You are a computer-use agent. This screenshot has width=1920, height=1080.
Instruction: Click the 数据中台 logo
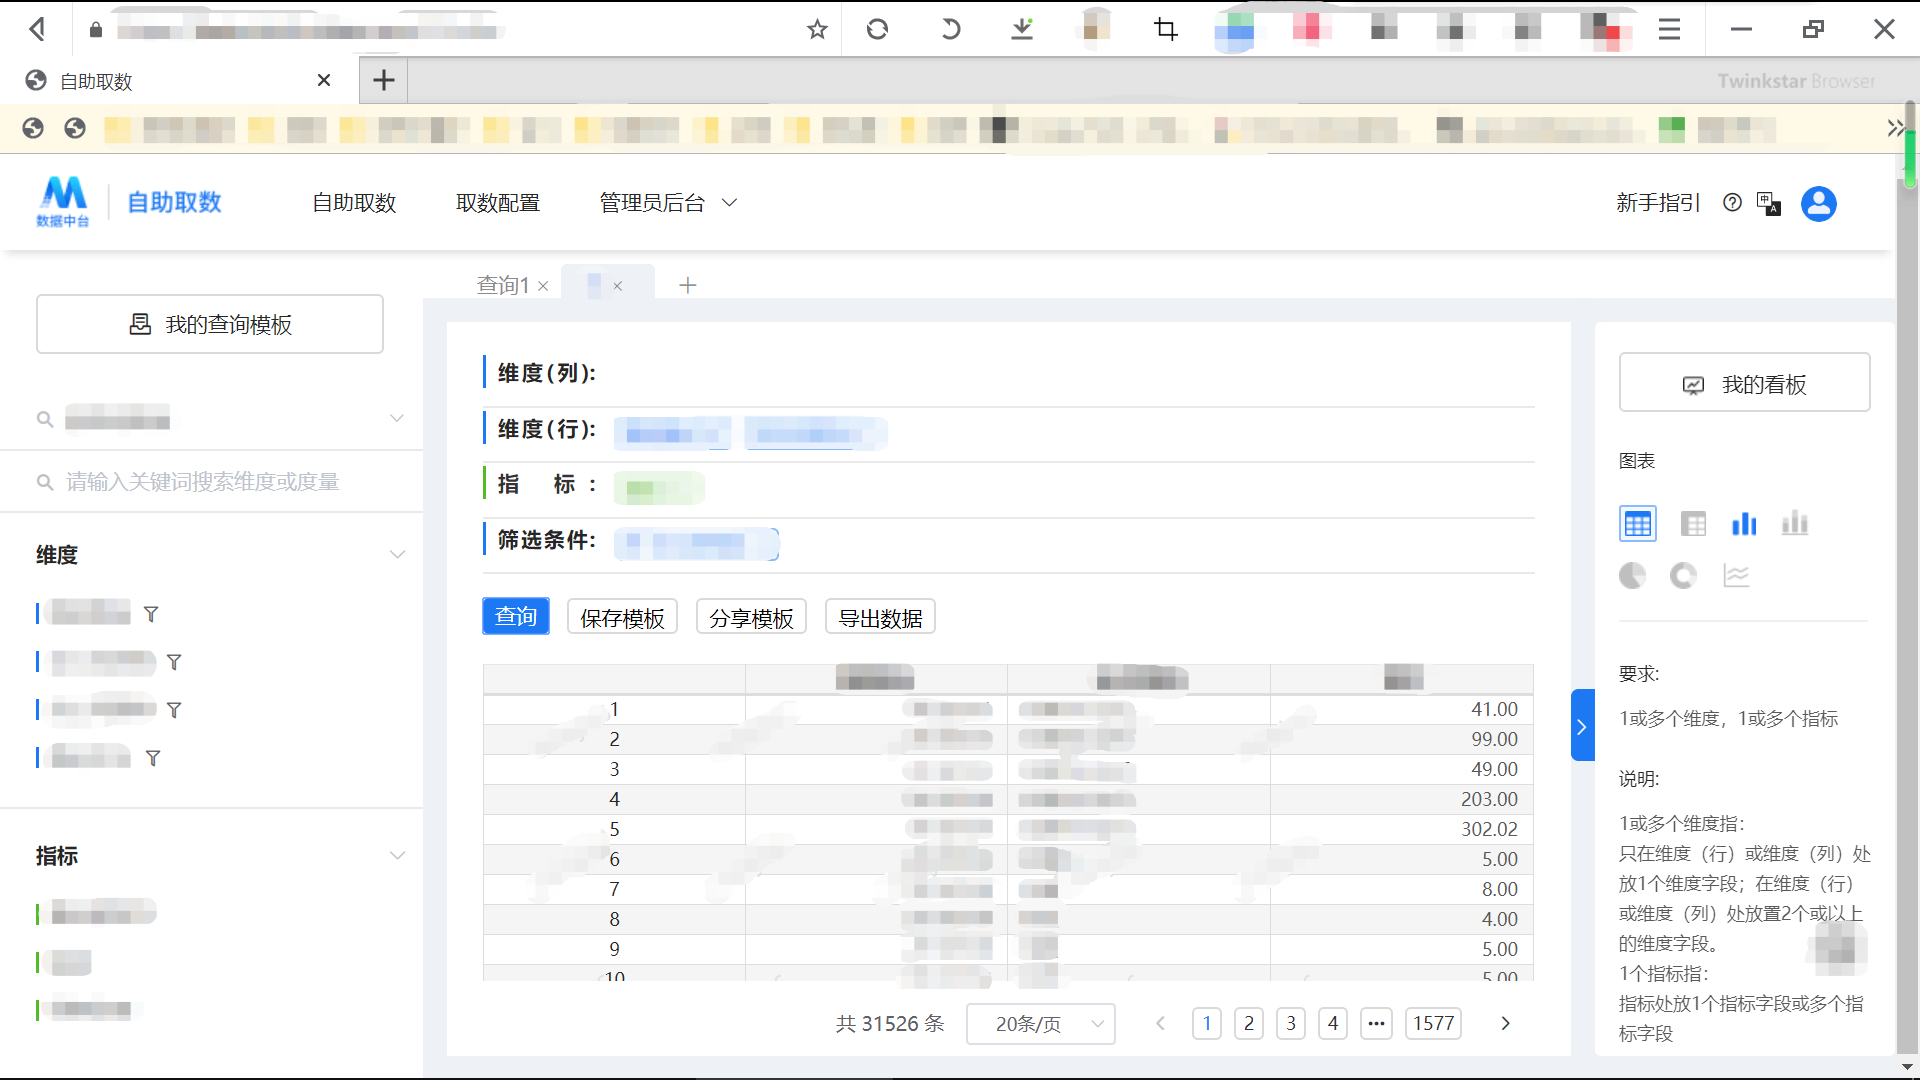pyautogui.click(x=63, y=202)
